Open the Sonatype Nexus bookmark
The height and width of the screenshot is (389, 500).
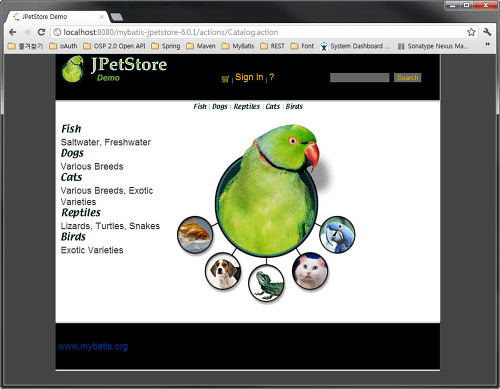(x=433, y=46)
